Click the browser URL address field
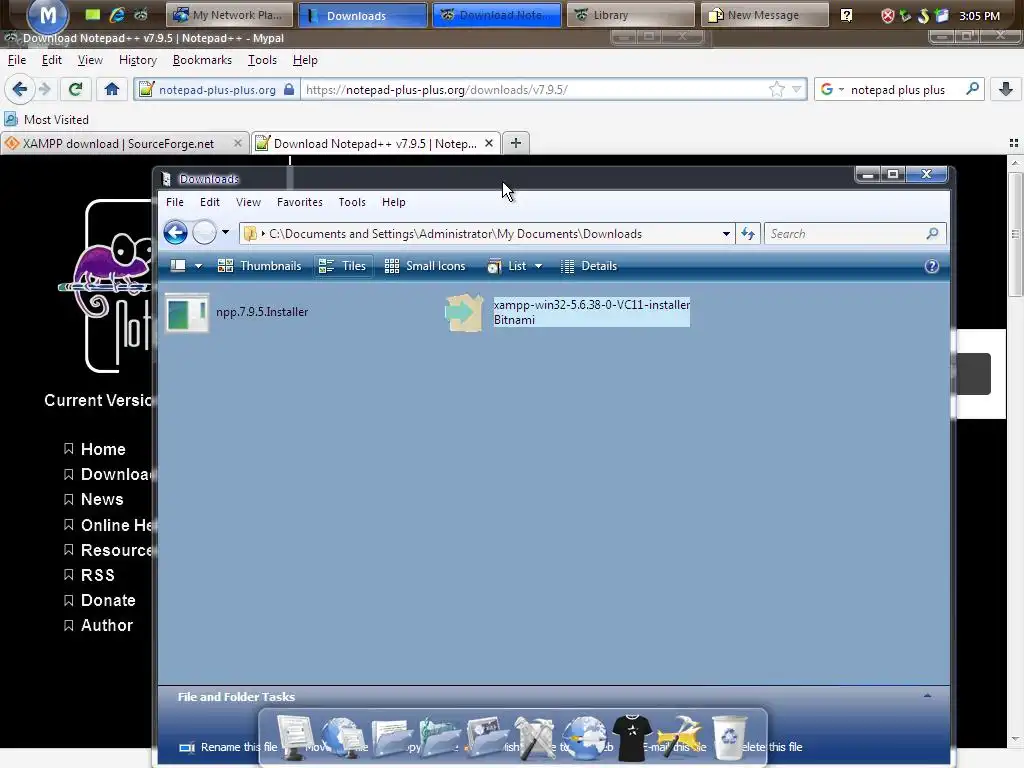The image size is (1024, 768). pos(536,89)
